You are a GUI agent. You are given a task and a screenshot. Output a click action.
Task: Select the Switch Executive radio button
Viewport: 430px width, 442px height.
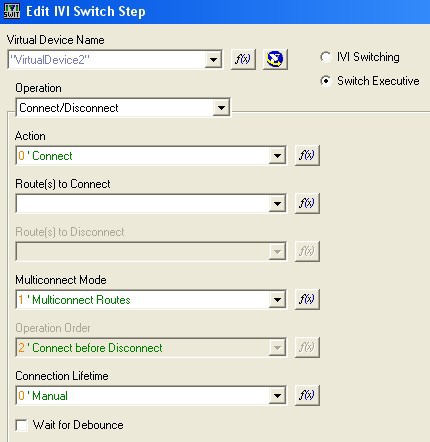(x=325, y=81)
